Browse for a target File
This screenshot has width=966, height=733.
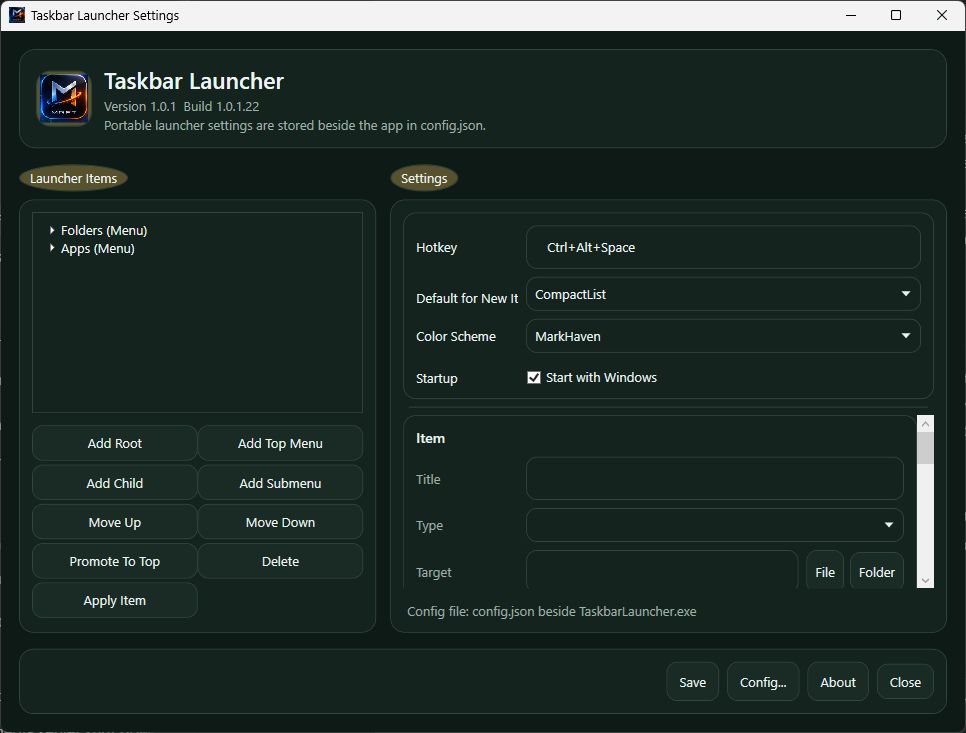[825, 571]
